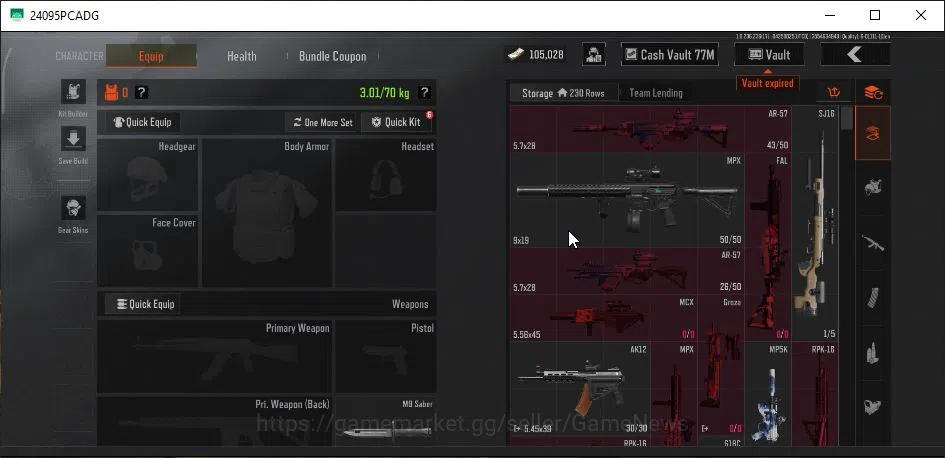Select the Groza weapon in storage
945x458 pixels.
point(721,365)
